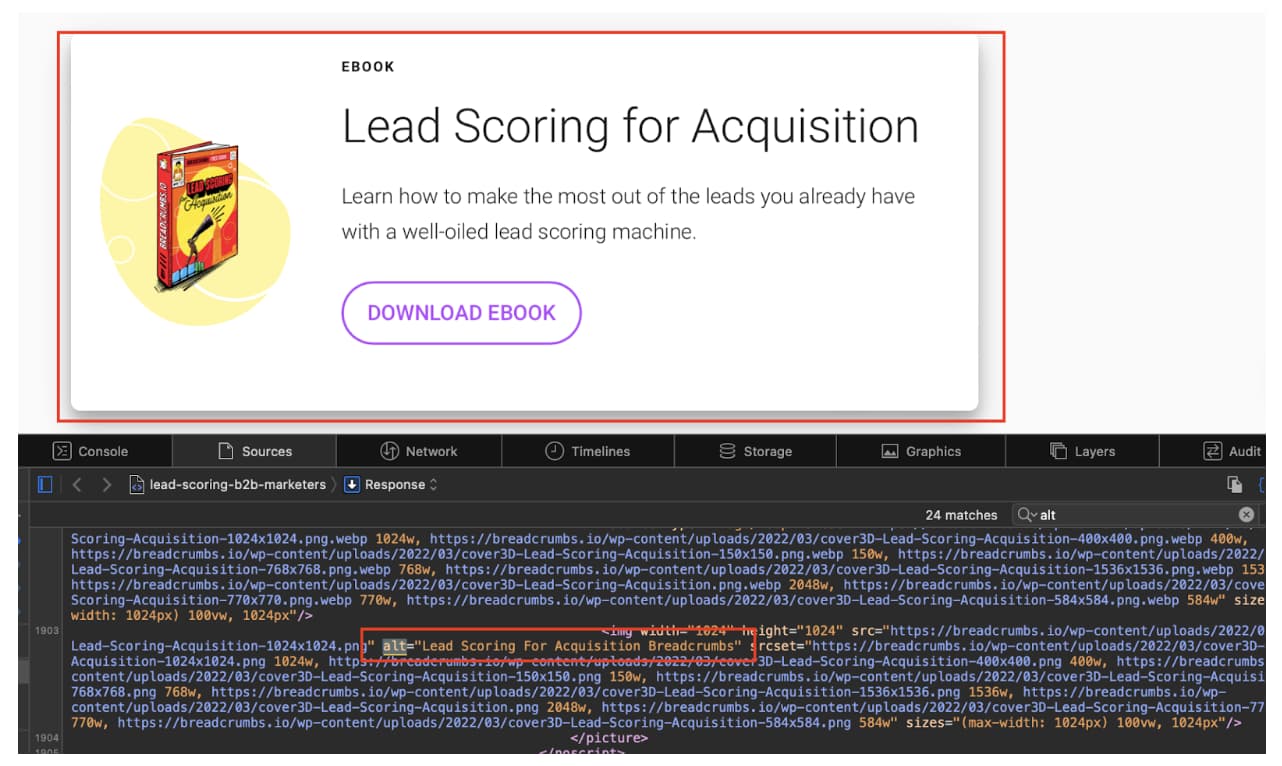
Task: Clear the search field text
Action: click(x=1246, y=515)
